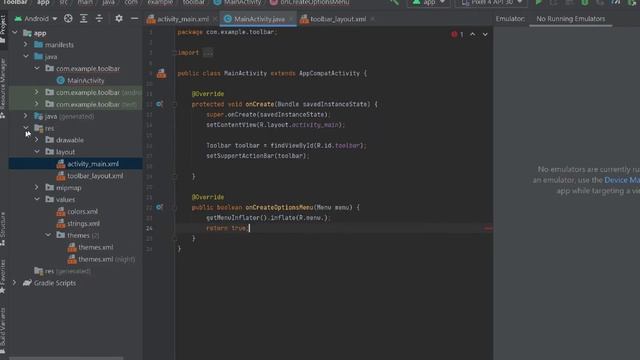Viewport: 640px width, 360px height.
Task: Go to previous highlighted error arrow
Action: [473, 35]
